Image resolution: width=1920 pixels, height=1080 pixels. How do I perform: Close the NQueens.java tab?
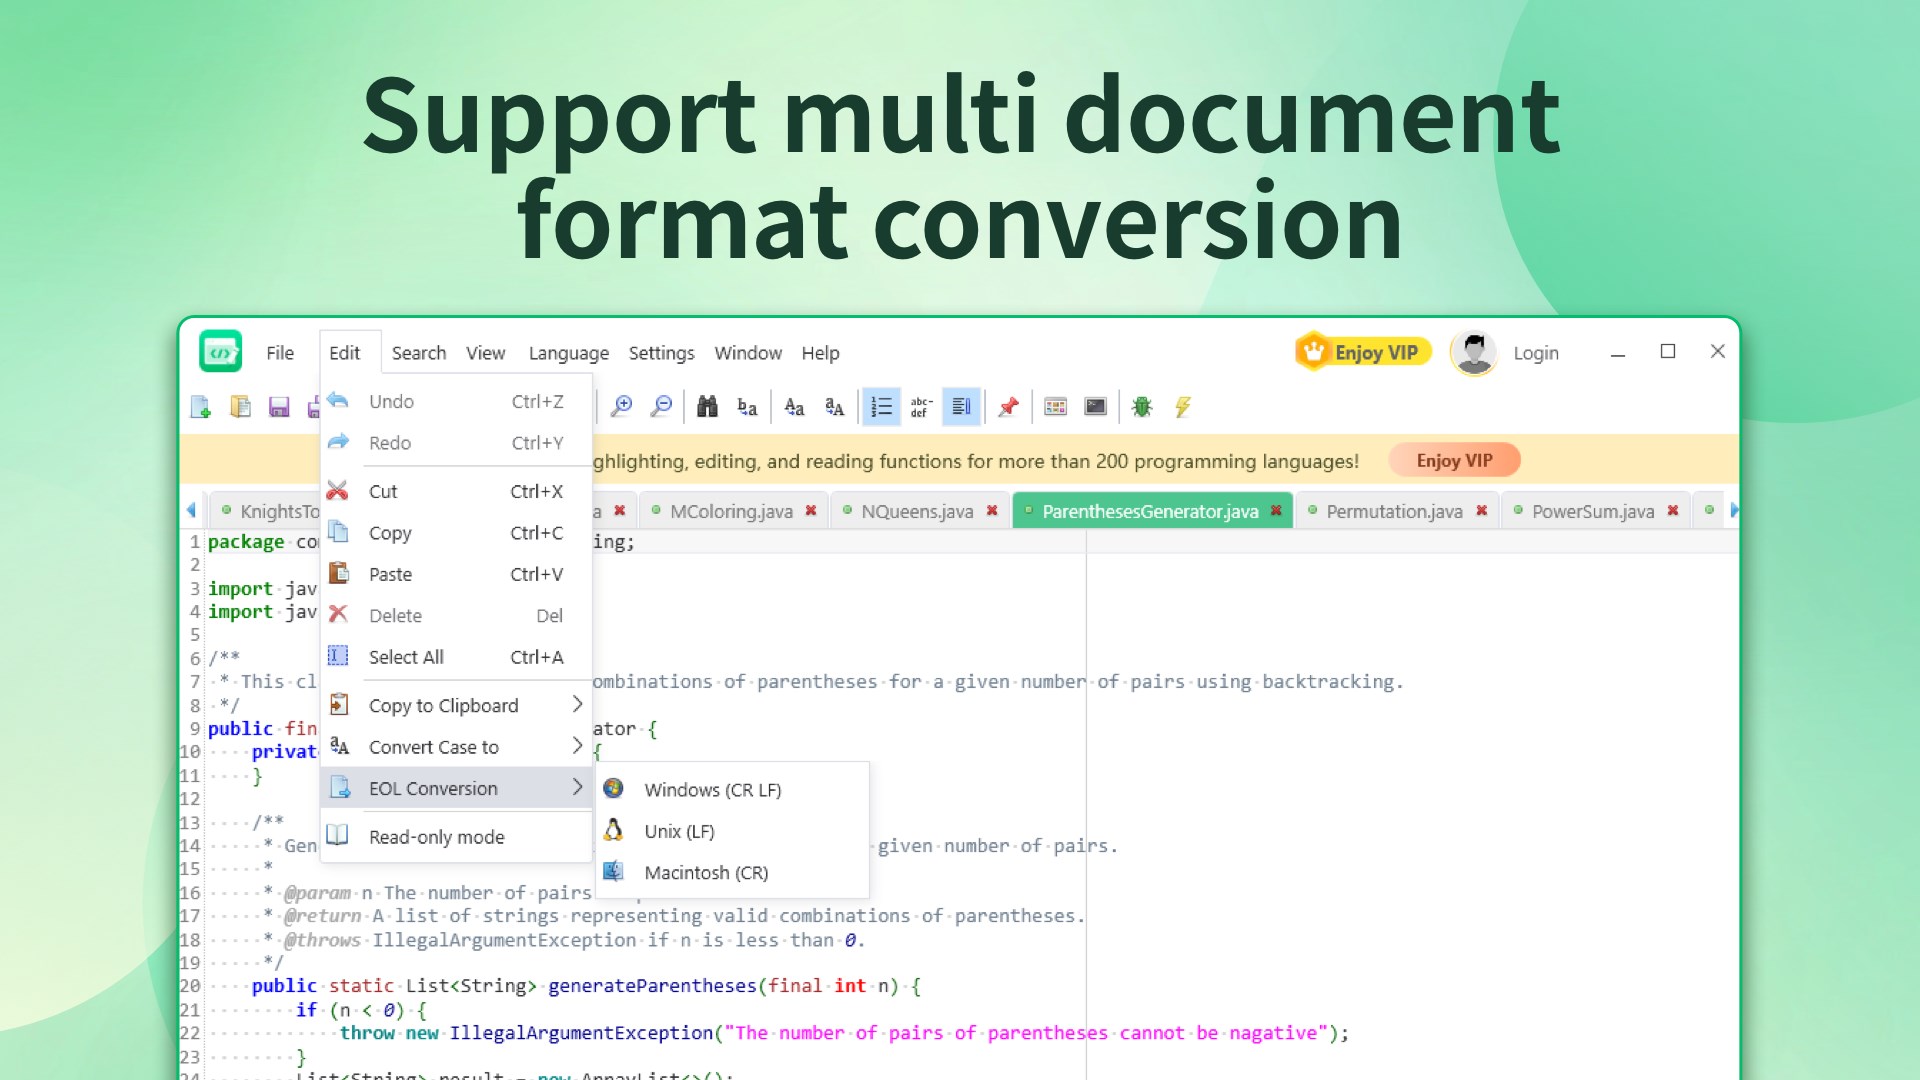tap(992, 511)
